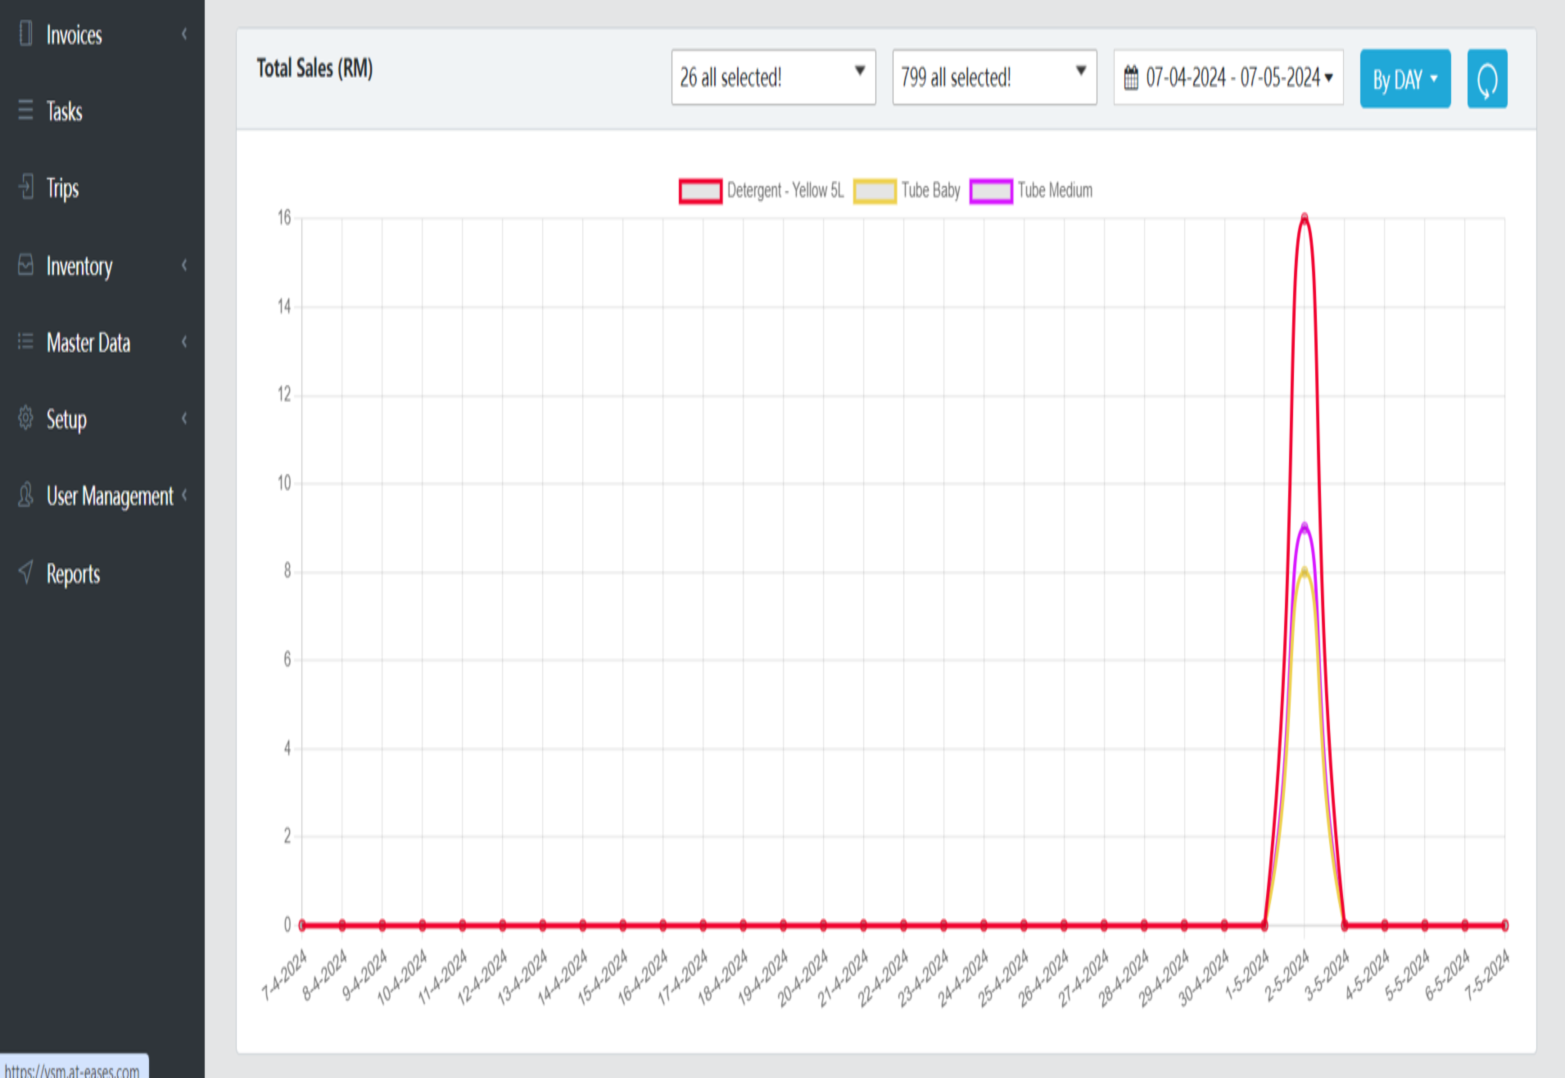The image size is (1565, 1078).
Task: Click the Master Data list icon
Action: [26, 342]
